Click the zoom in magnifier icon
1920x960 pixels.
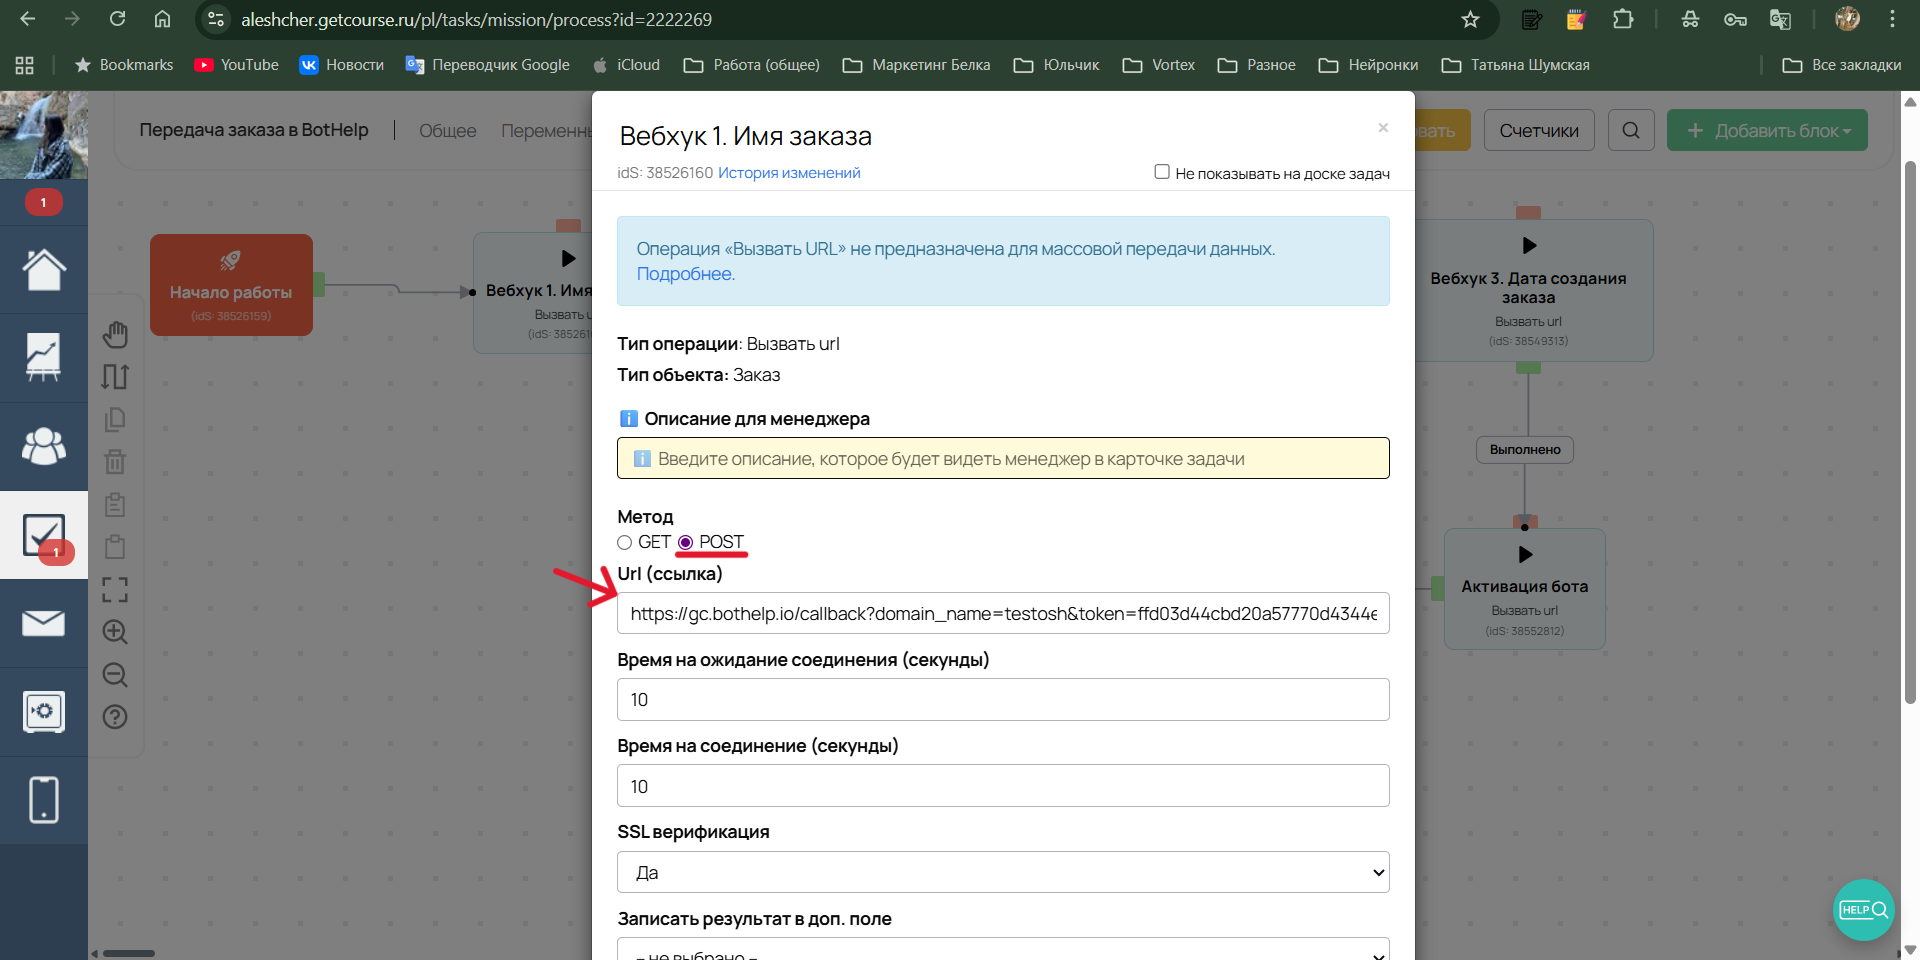click(115, 632)
